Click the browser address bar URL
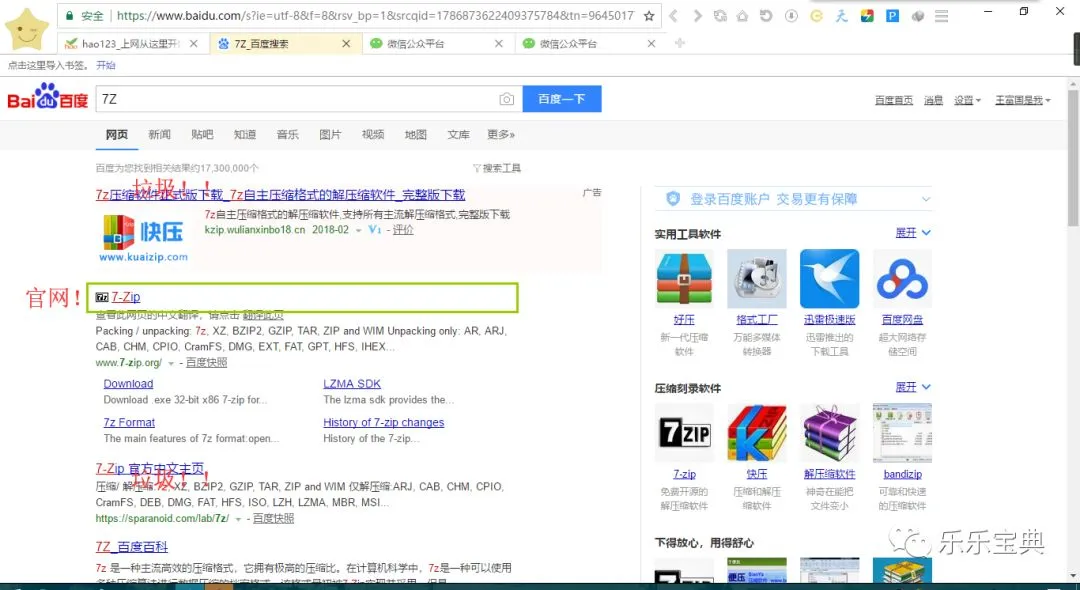This screenshot has width=1080, height=590. click(375, 15)
